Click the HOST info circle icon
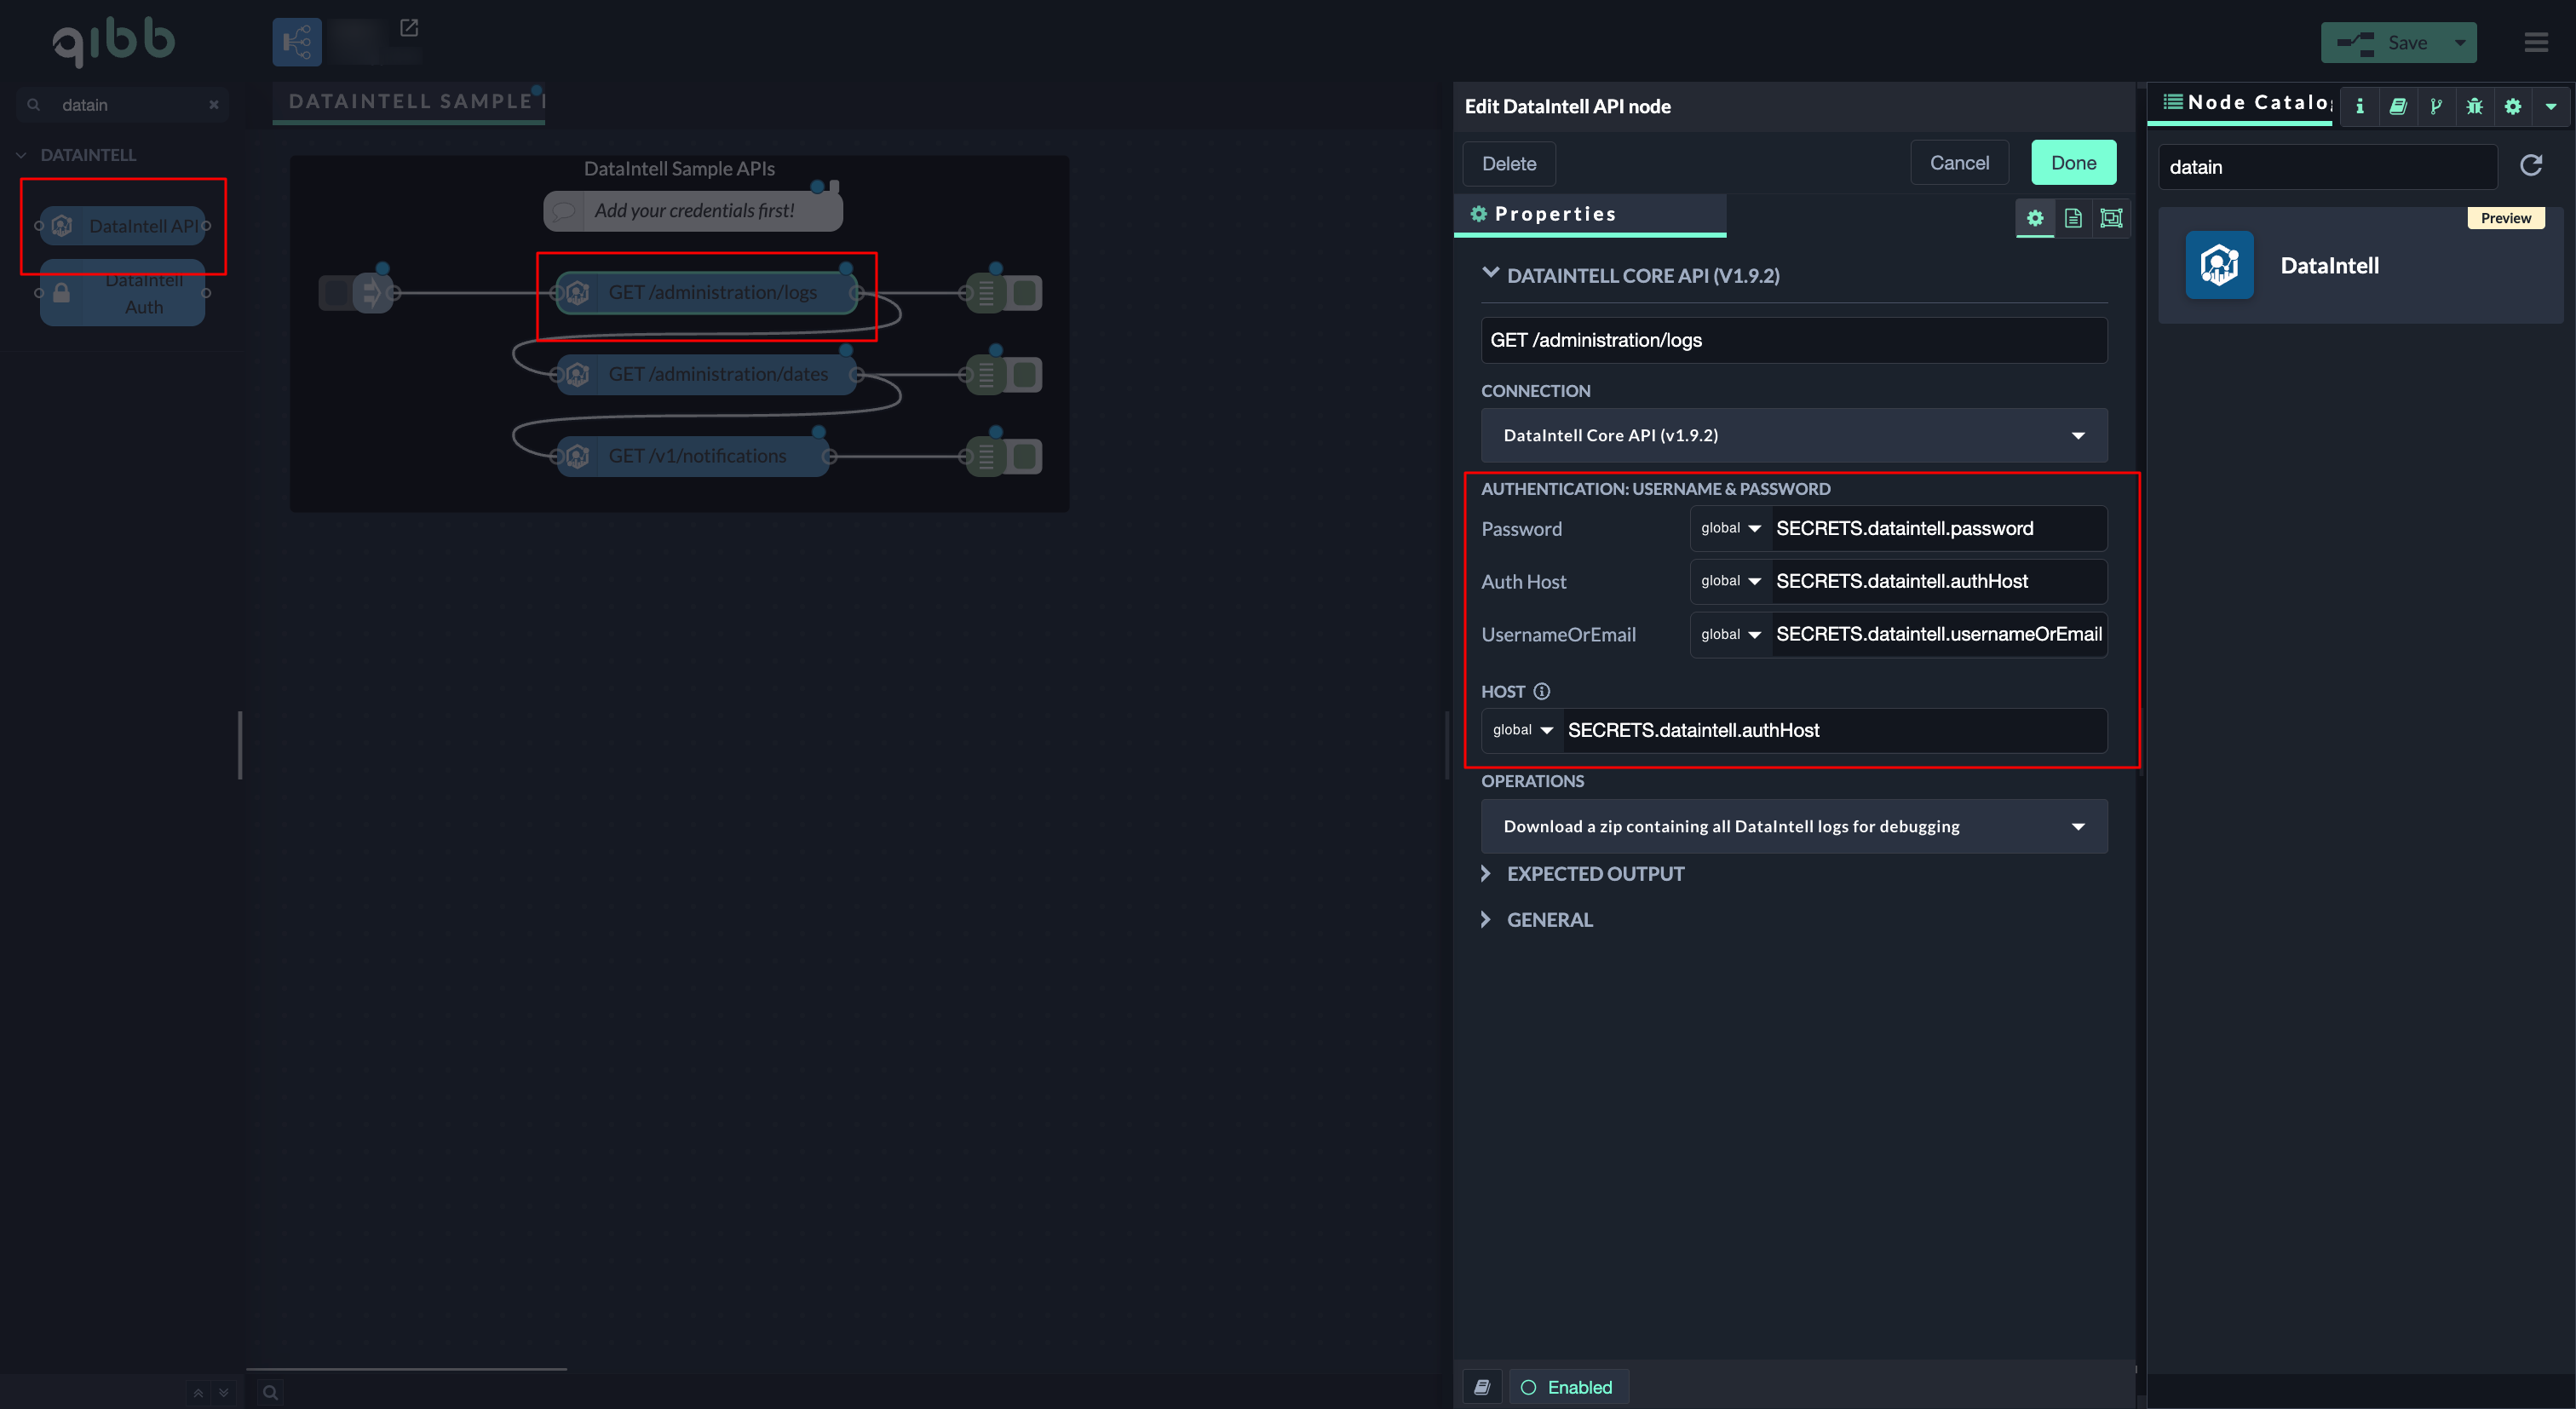This screenshot has height=1409, width=2576. (1542, 691)
